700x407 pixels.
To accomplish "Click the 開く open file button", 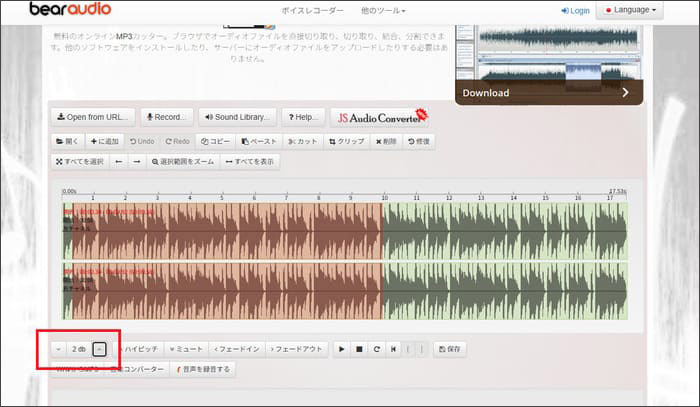I will pos(68,141).
